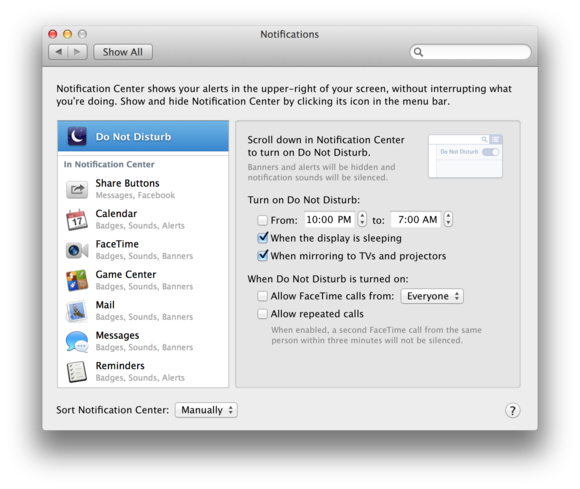Enable Allow repeated calls checkbox
This screenshot has width=580, height=489.
click(262, 314)
